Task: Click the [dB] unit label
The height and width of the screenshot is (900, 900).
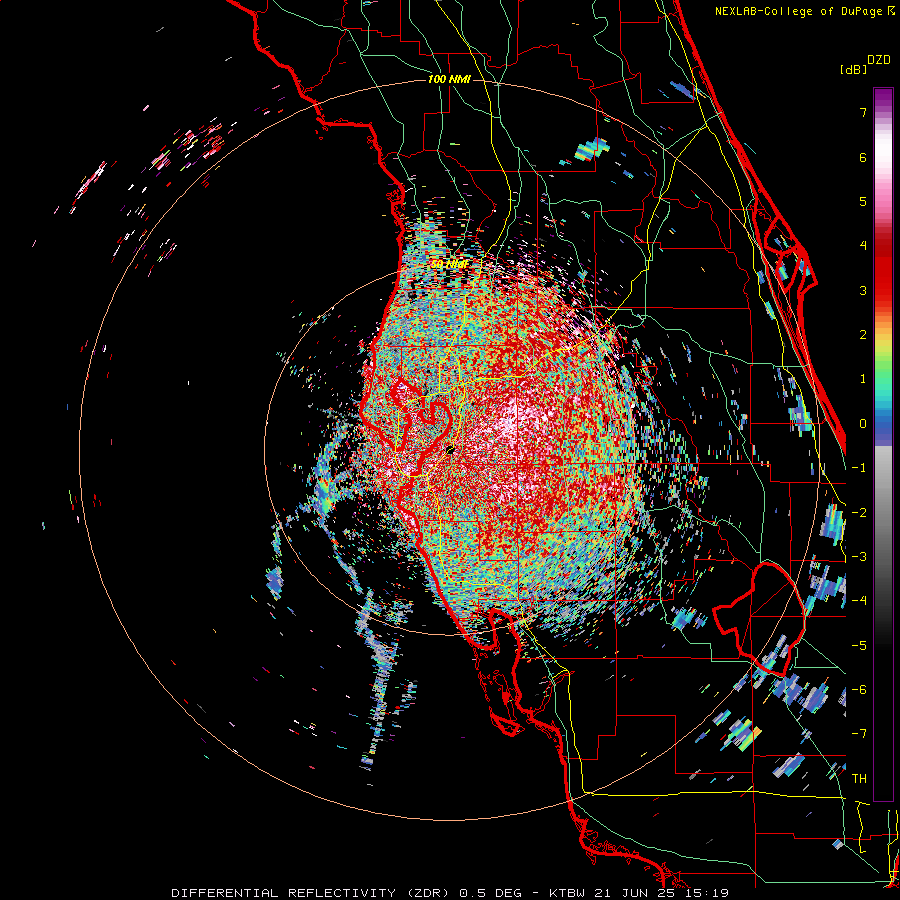Action: point(853,69)
